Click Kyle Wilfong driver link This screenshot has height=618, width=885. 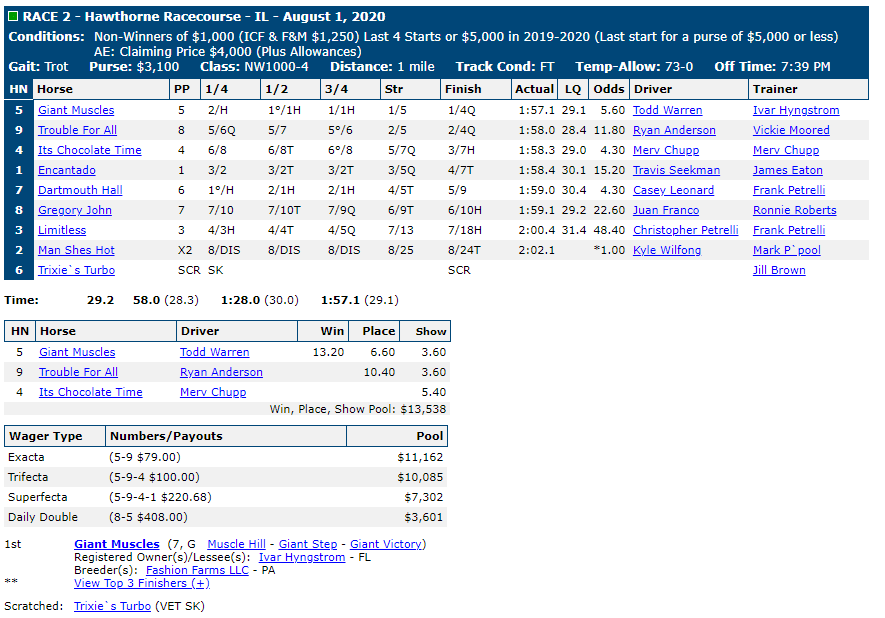pos(667,250)
